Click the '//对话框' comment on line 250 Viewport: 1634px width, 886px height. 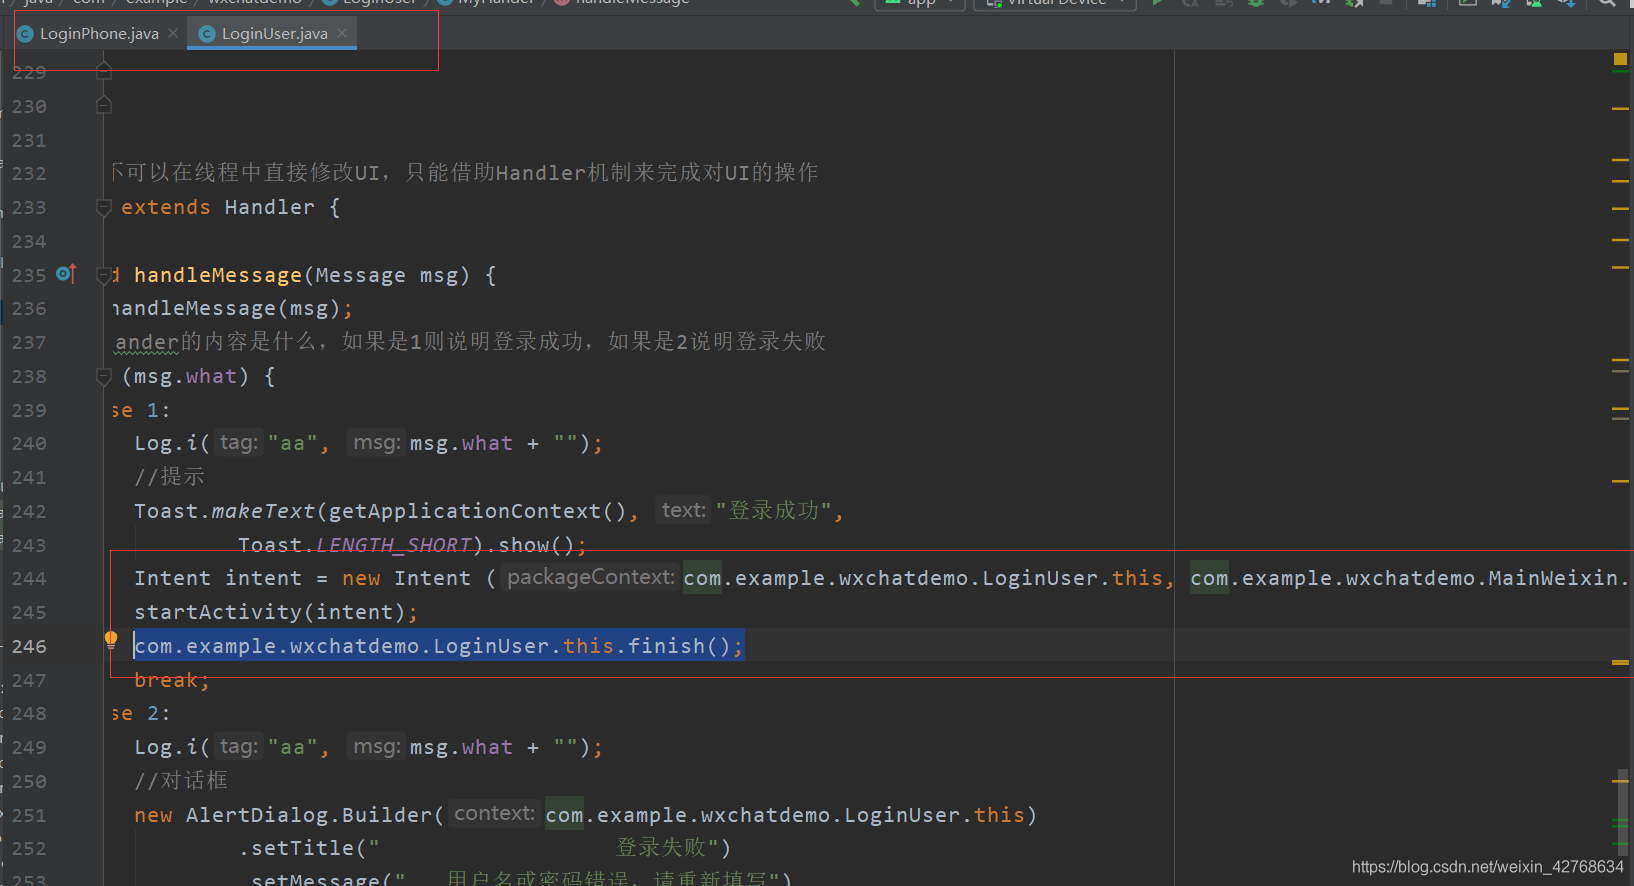181,781
